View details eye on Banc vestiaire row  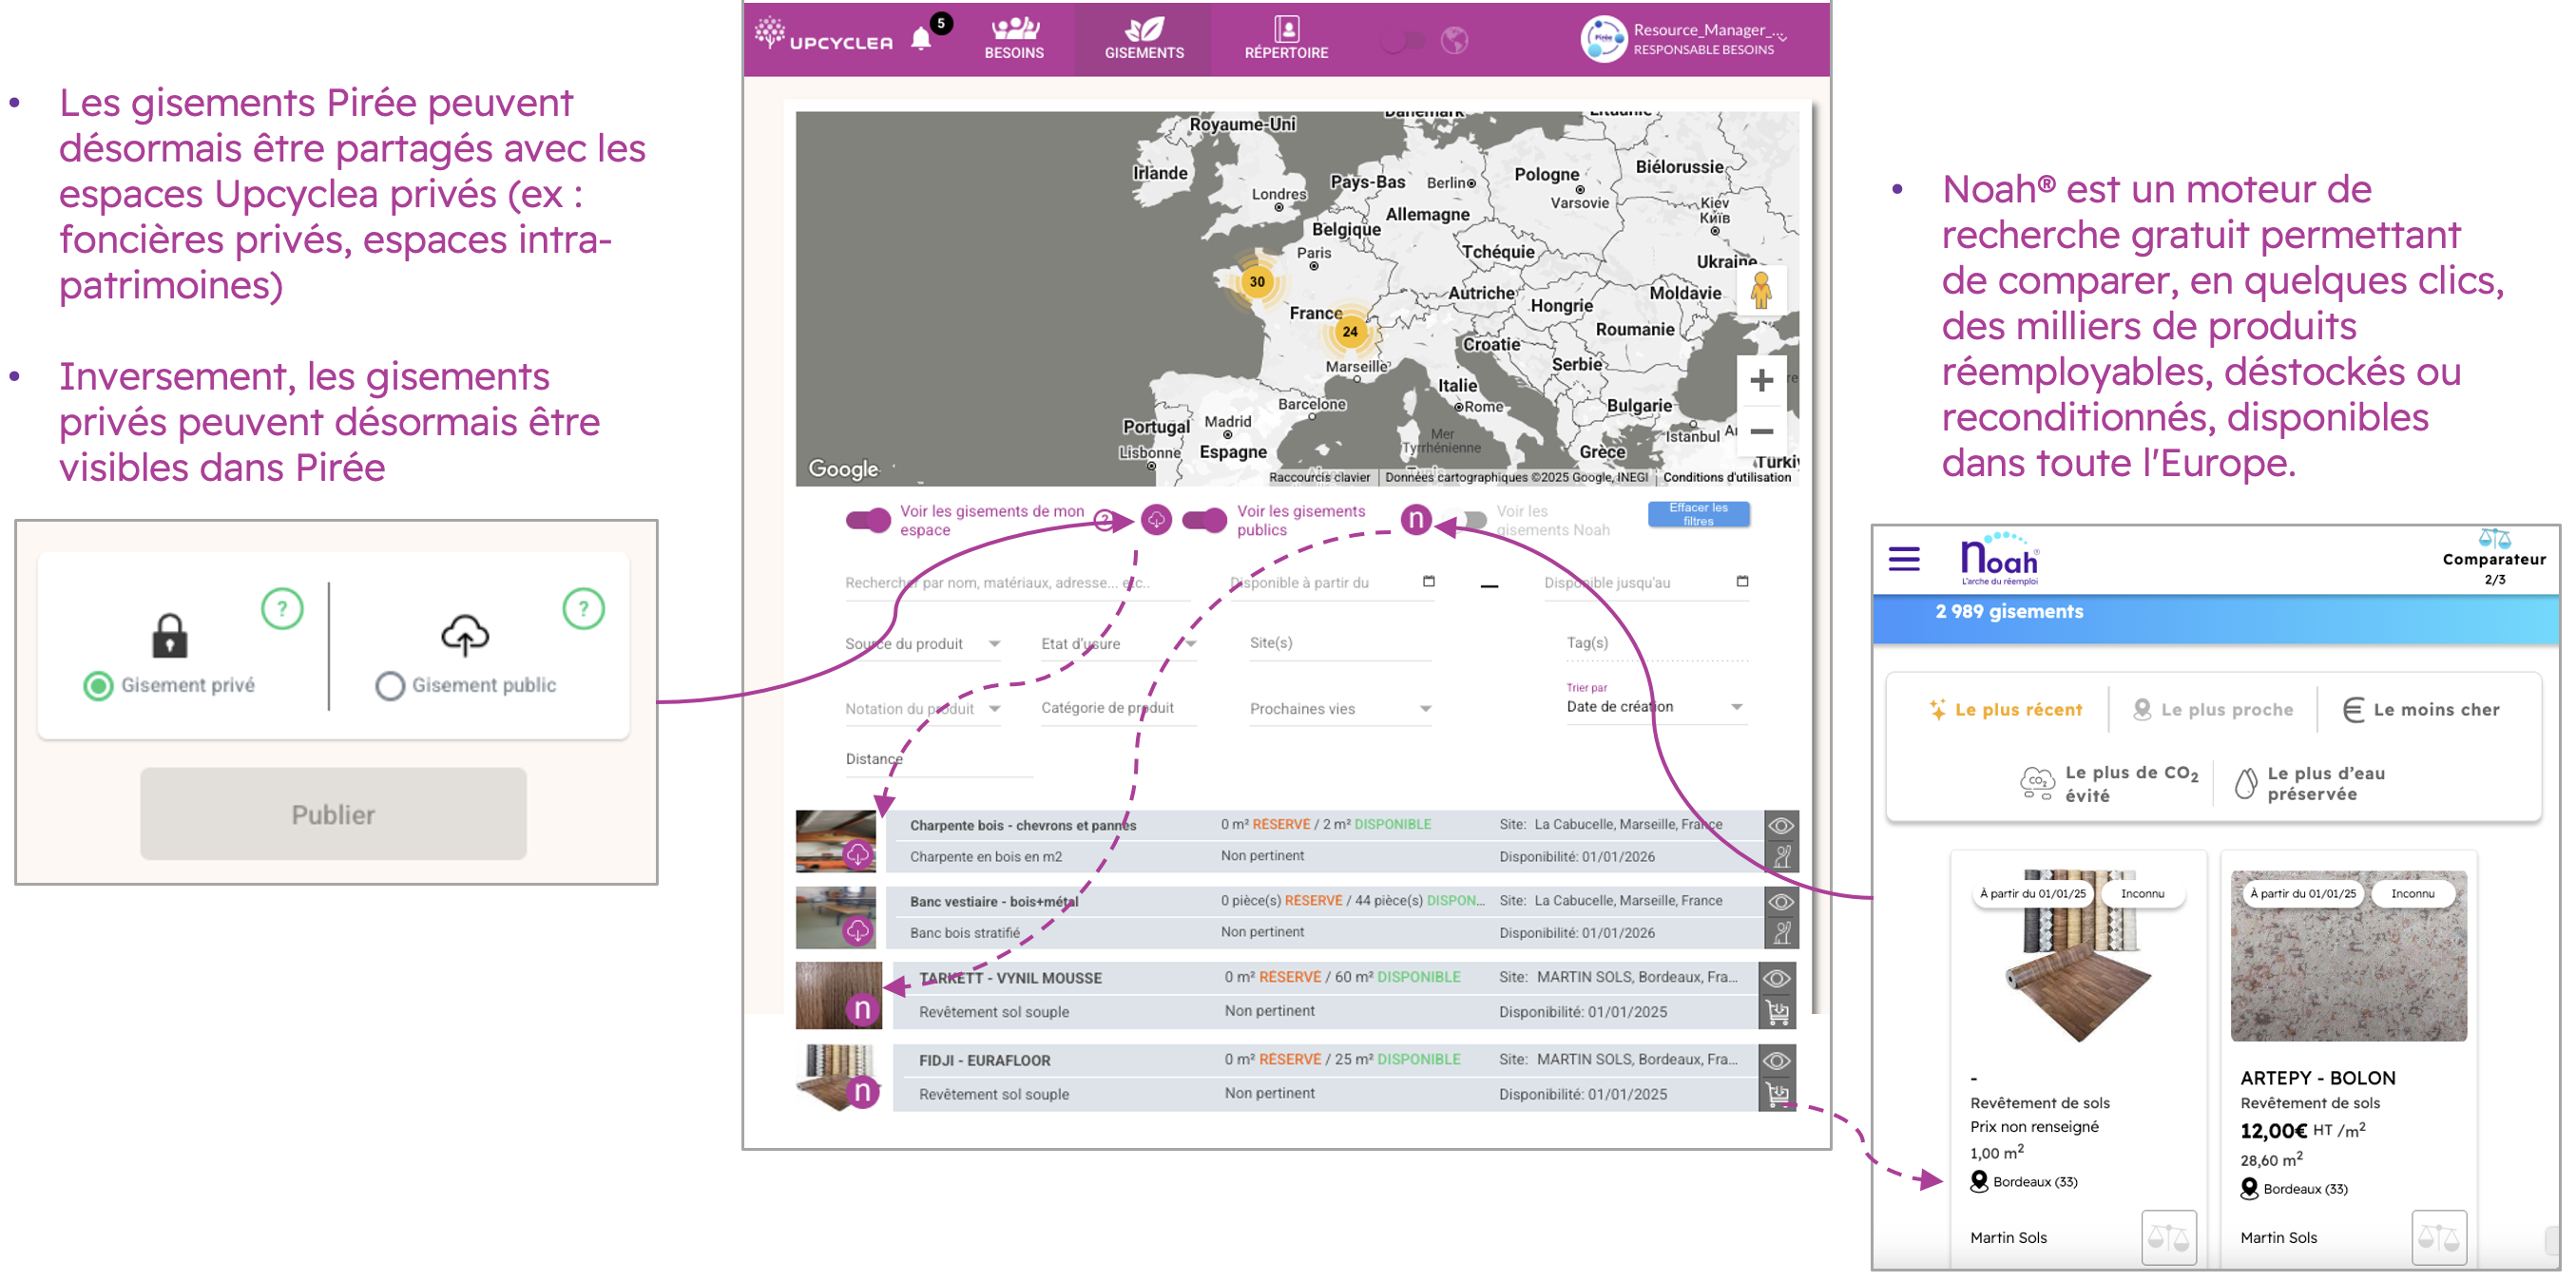coord(1781,902)
